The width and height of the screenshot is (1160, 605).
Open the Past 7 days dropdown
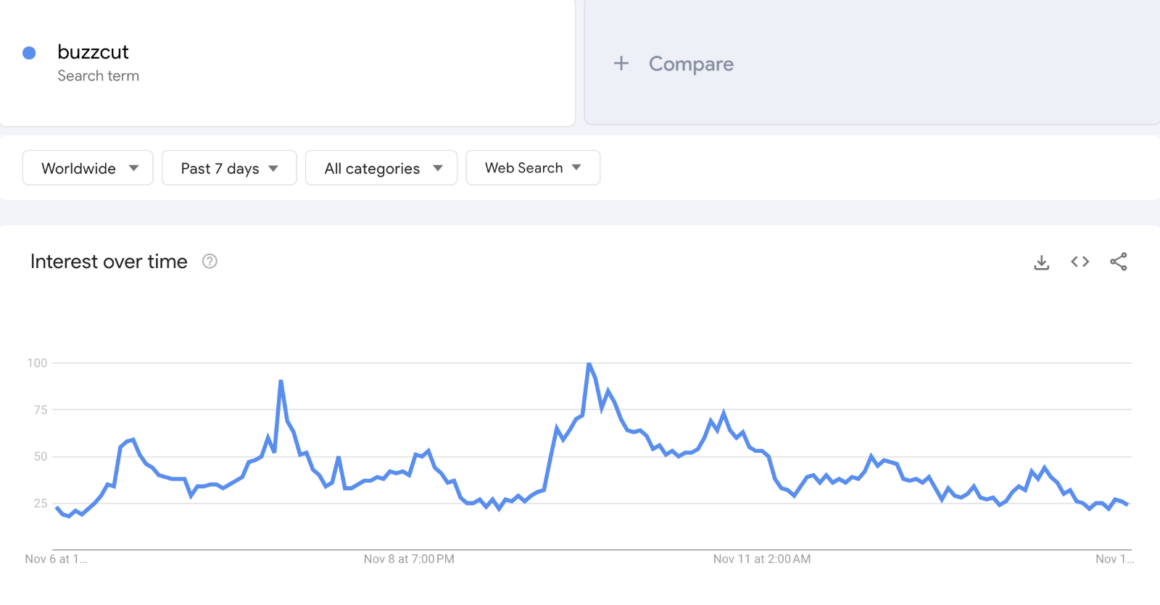point(229,168)
